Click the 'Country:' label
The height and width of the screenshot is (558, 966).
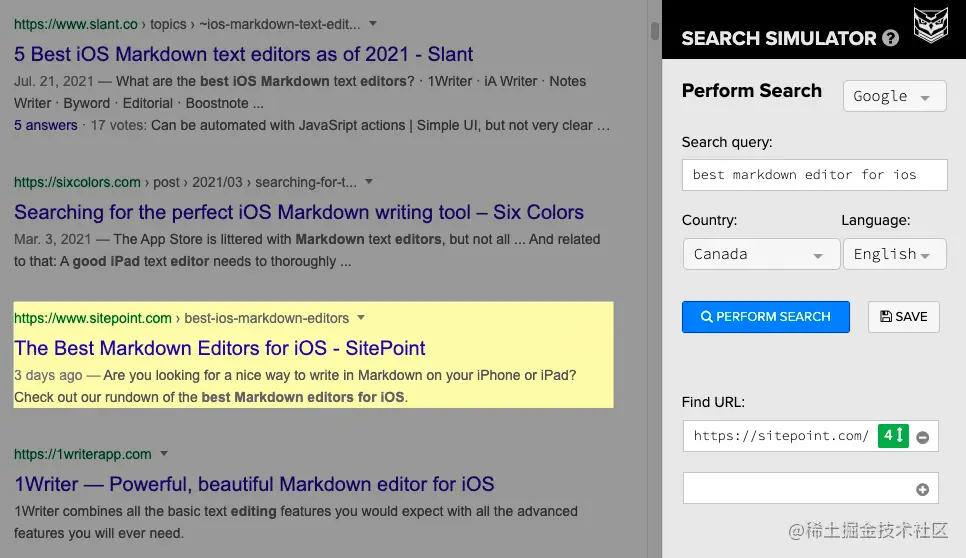pyautogui.click(x=709, y=220)
